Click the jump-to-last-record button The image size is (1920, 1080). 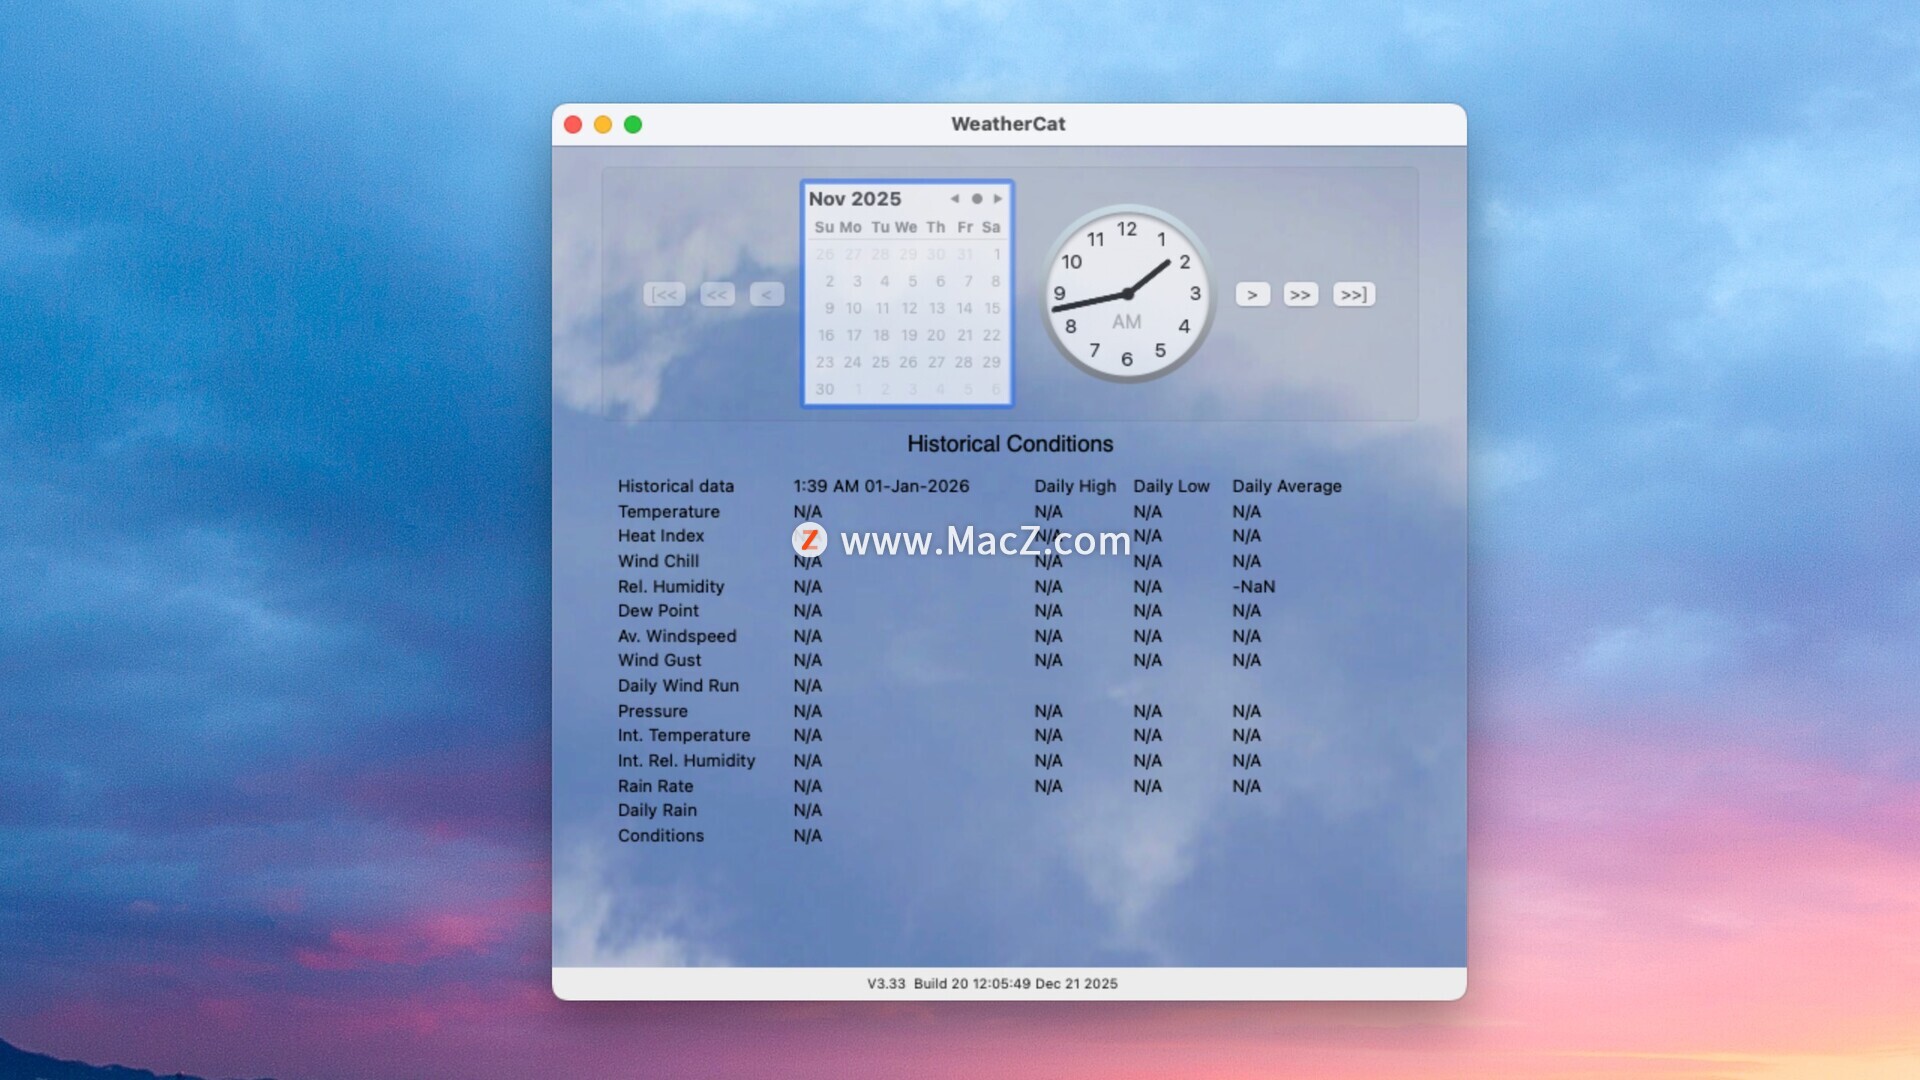click(x=1353, y=294)
